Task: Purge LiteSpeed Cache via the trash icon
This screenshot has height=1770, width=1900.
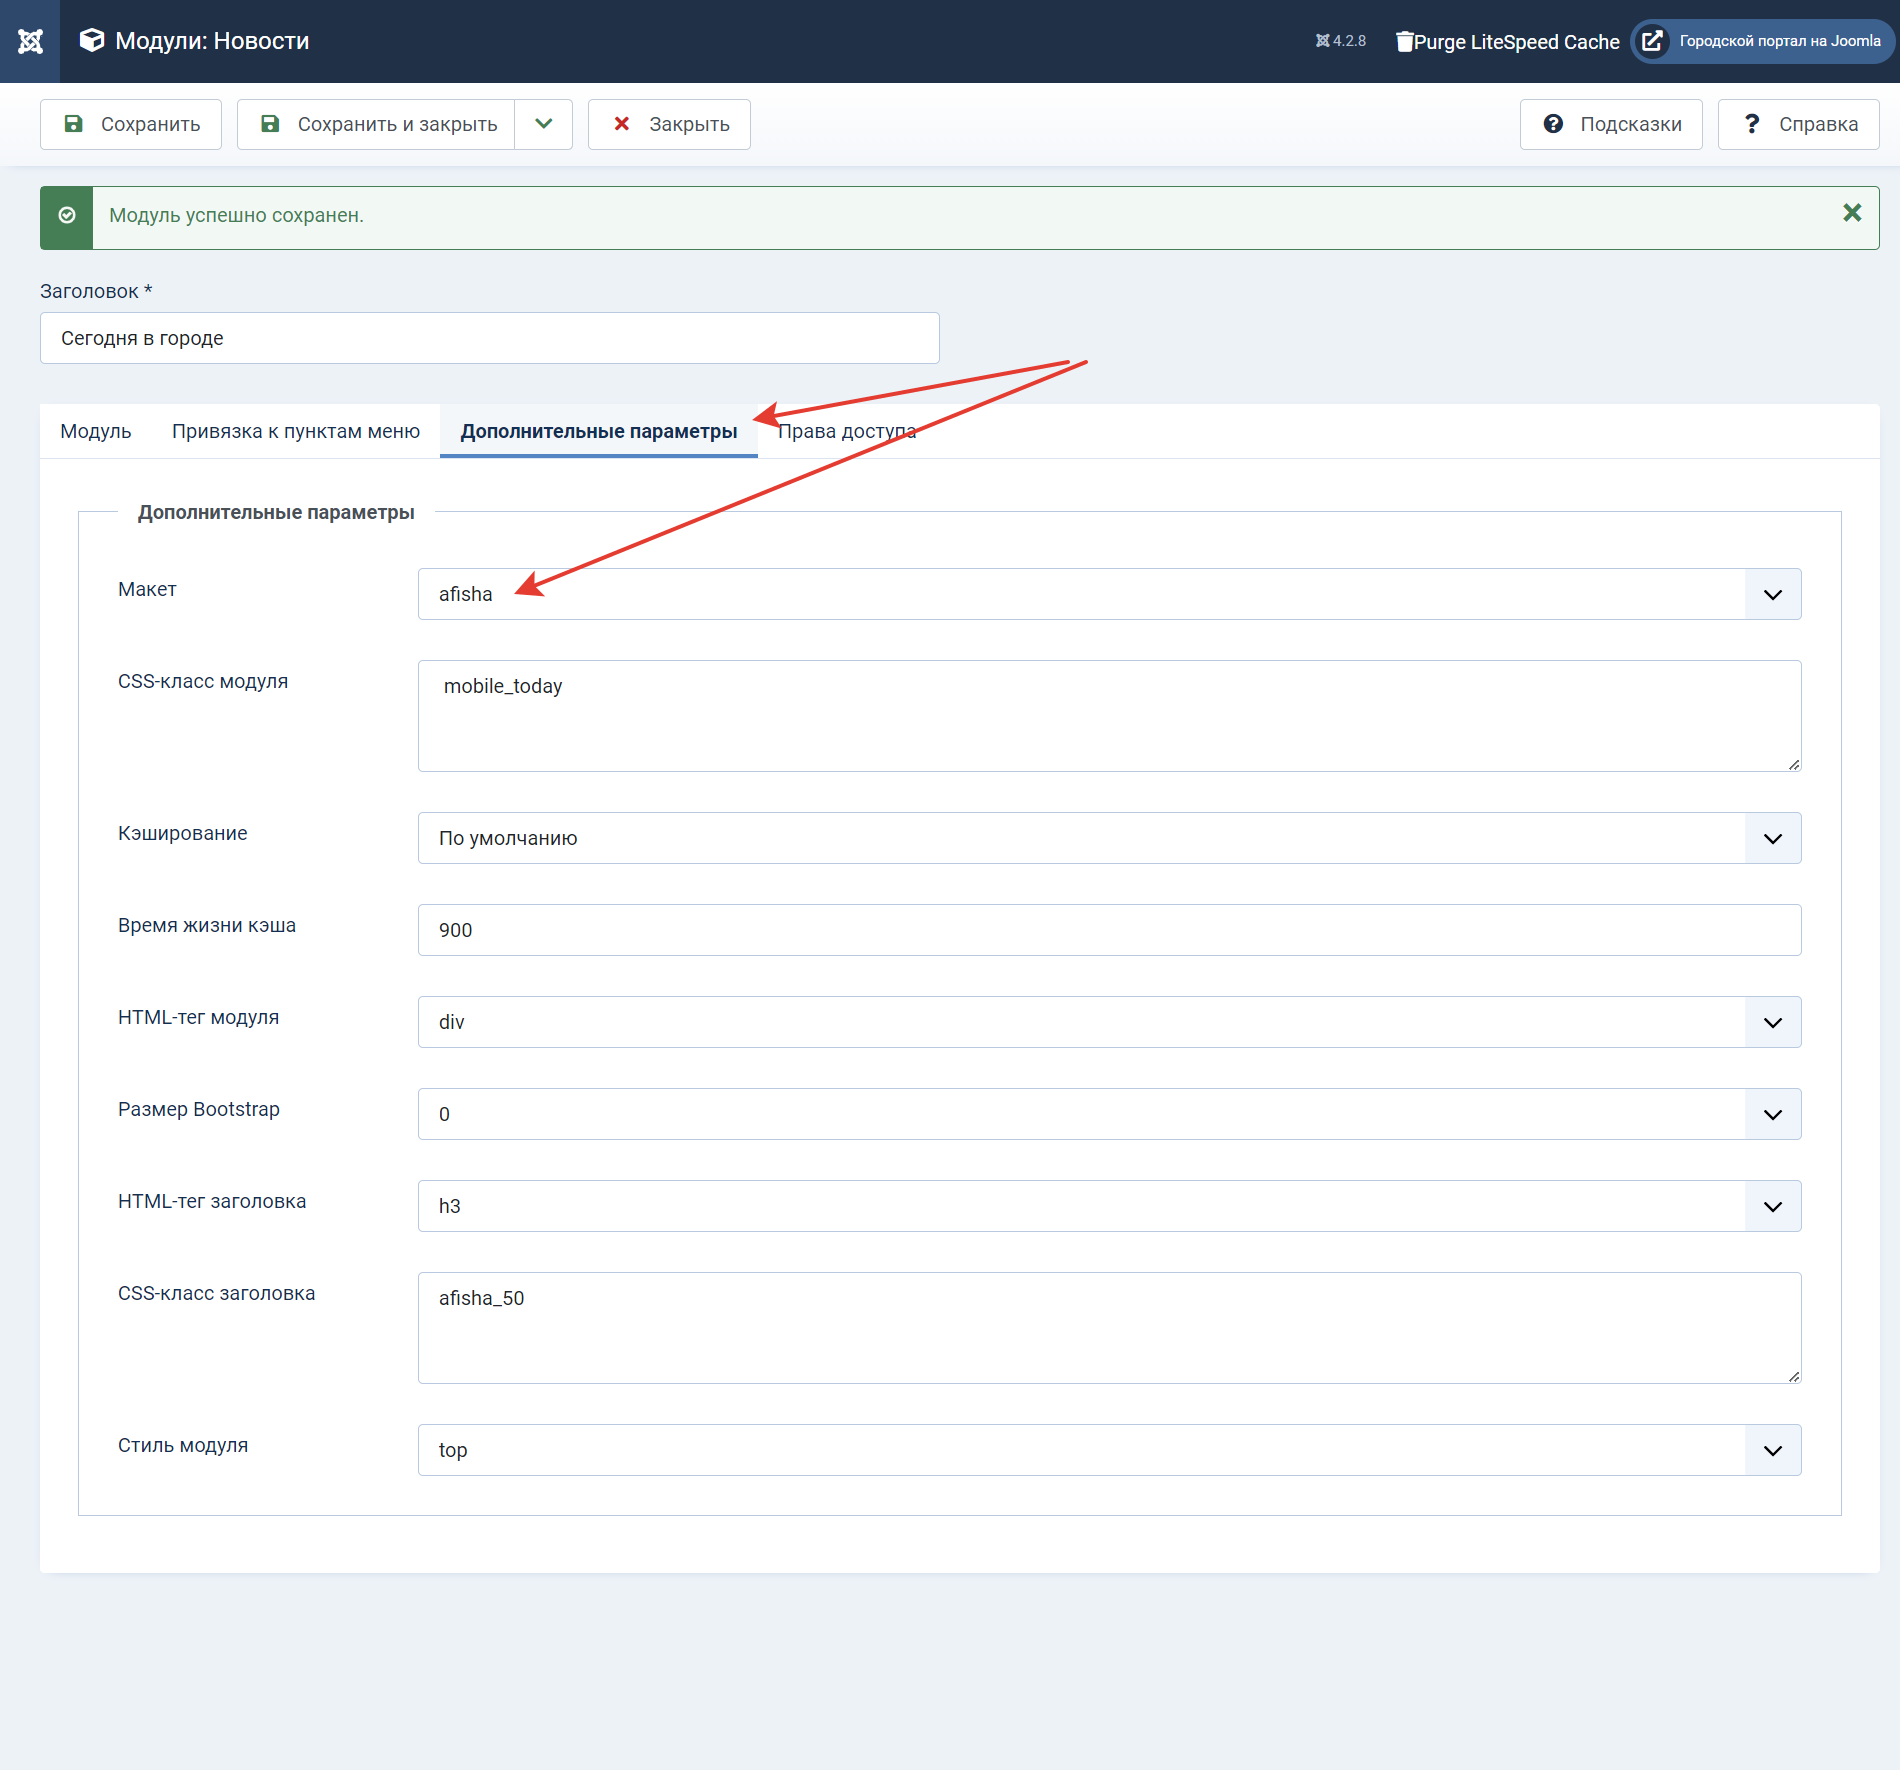Action: coord(1405,41)
